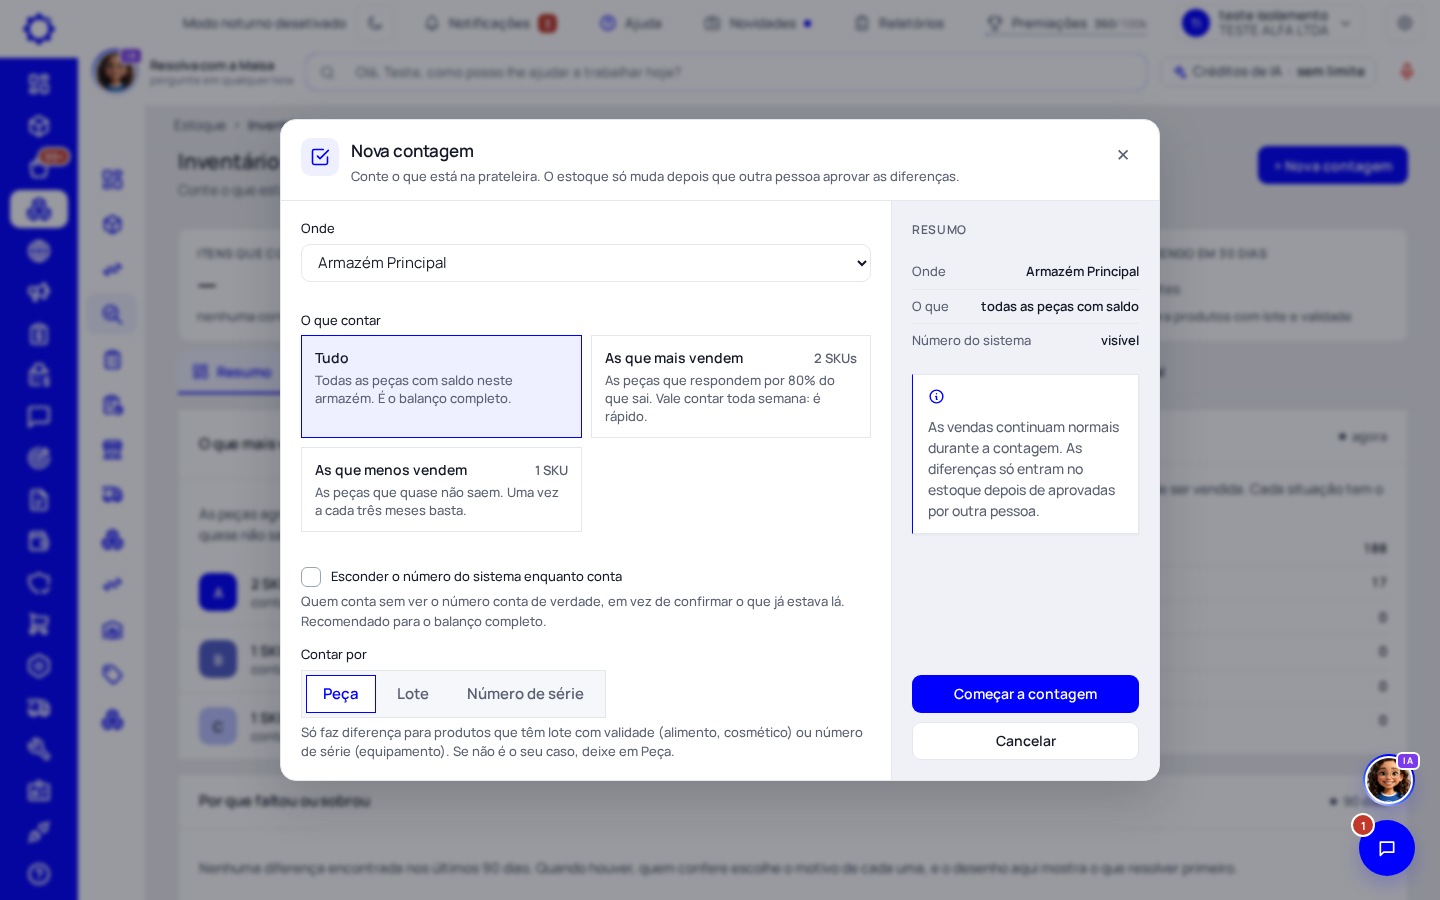1440x900 pixels.
Task: Click the assistant search input field
Action: [727, 72]
